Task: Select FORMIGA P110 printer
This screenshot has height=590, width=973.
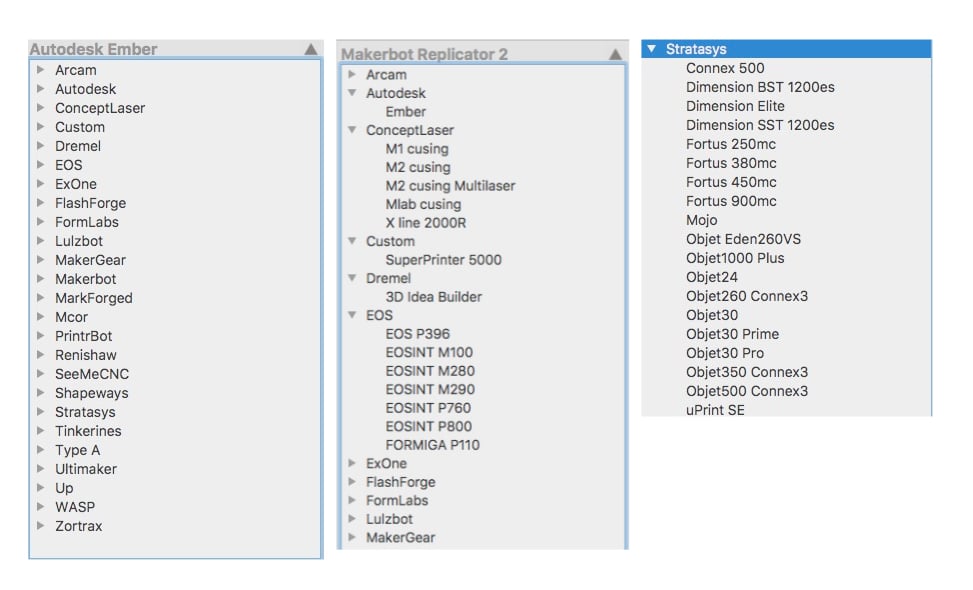Action: pyautogui.click(x=432, y=445)
